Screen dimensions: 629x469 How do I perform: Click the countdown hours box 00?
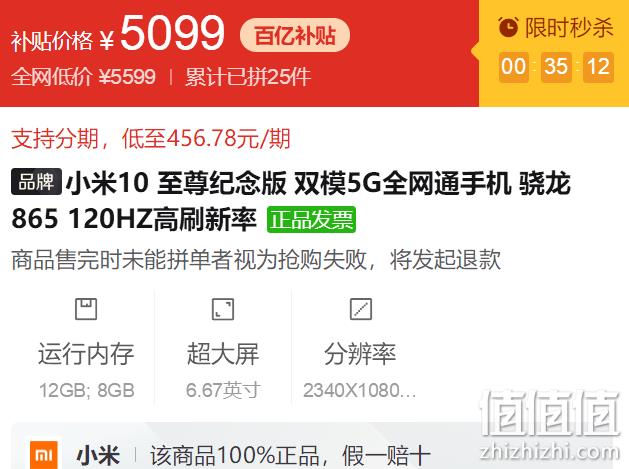[x=513, y=67]
